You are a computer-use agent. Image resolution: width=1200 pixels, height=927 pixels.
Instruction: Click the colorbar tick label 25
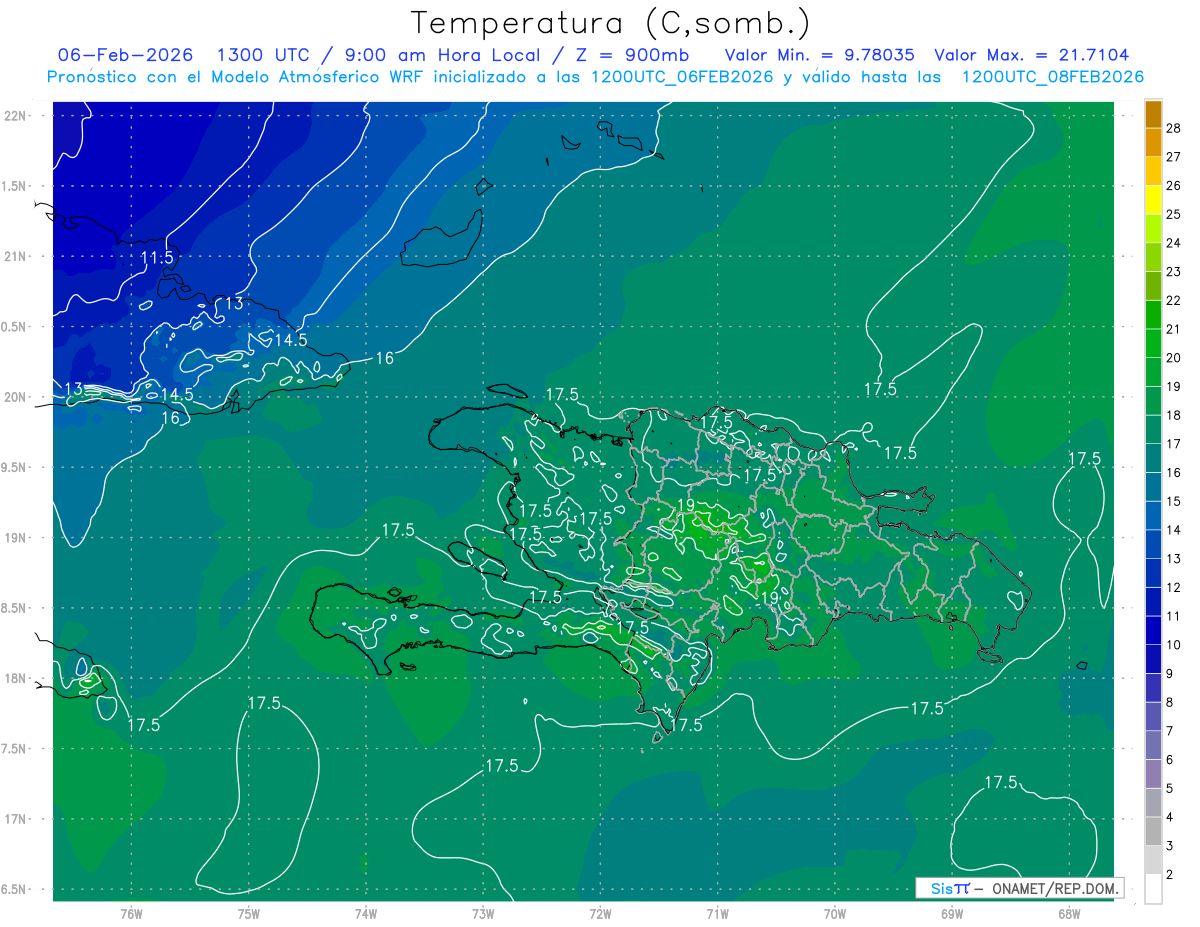[1174, 215]
